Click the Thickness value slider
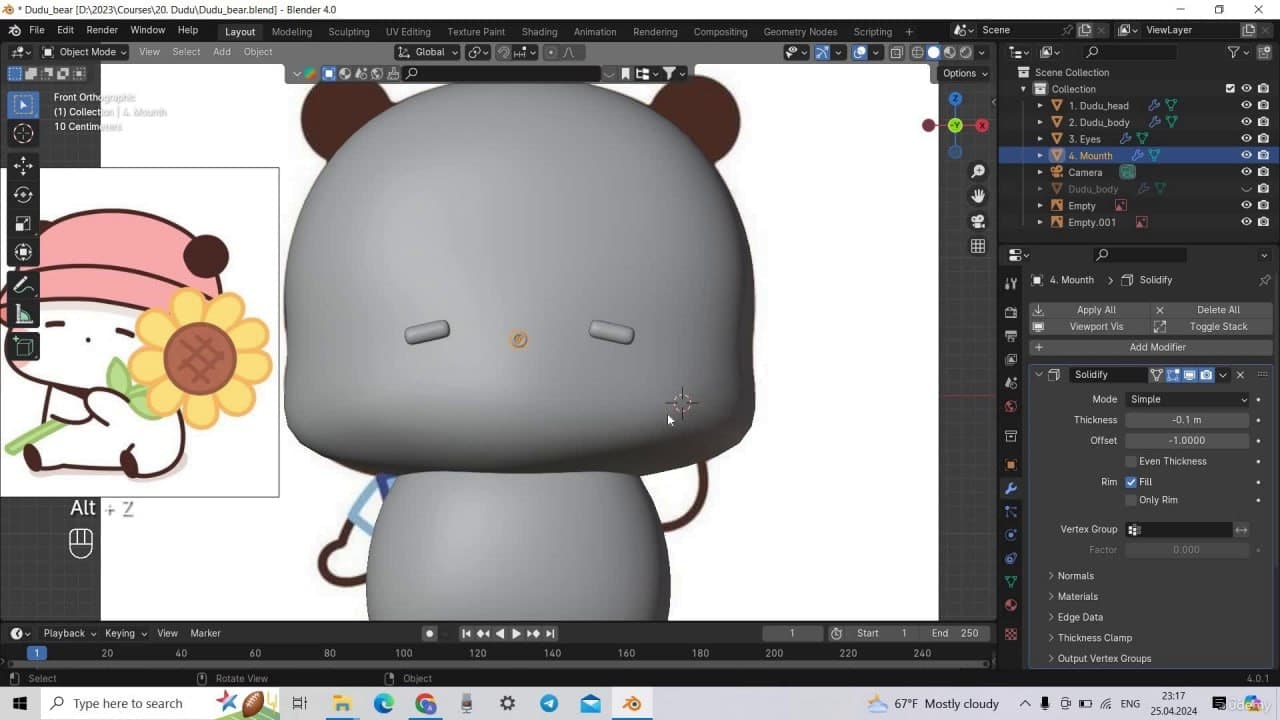The height and width of the screenshot is (720, 1280). pos(1187,420)
